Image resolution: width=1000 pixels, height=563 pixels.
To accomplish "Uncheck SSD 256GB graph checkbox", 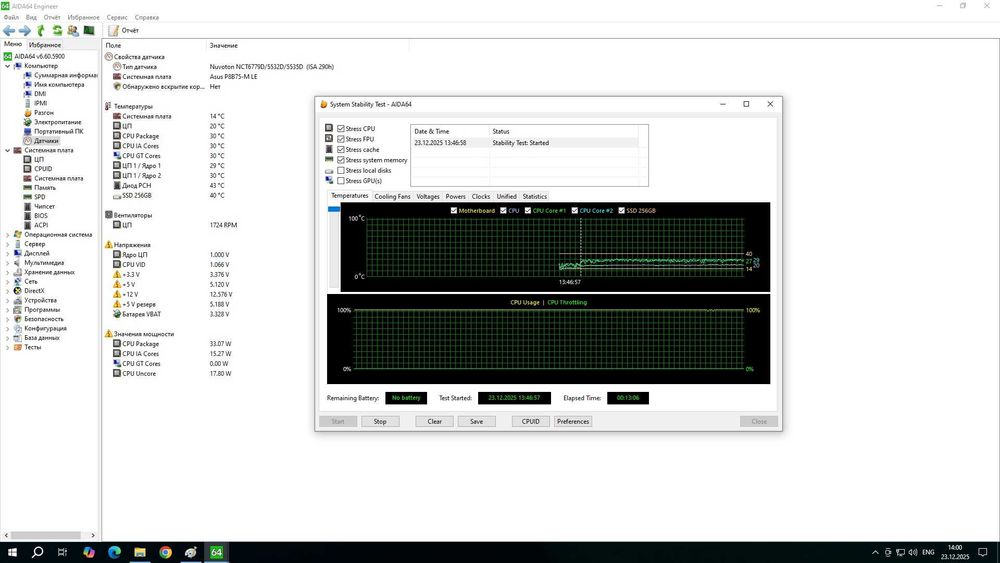I will (621, 210).
